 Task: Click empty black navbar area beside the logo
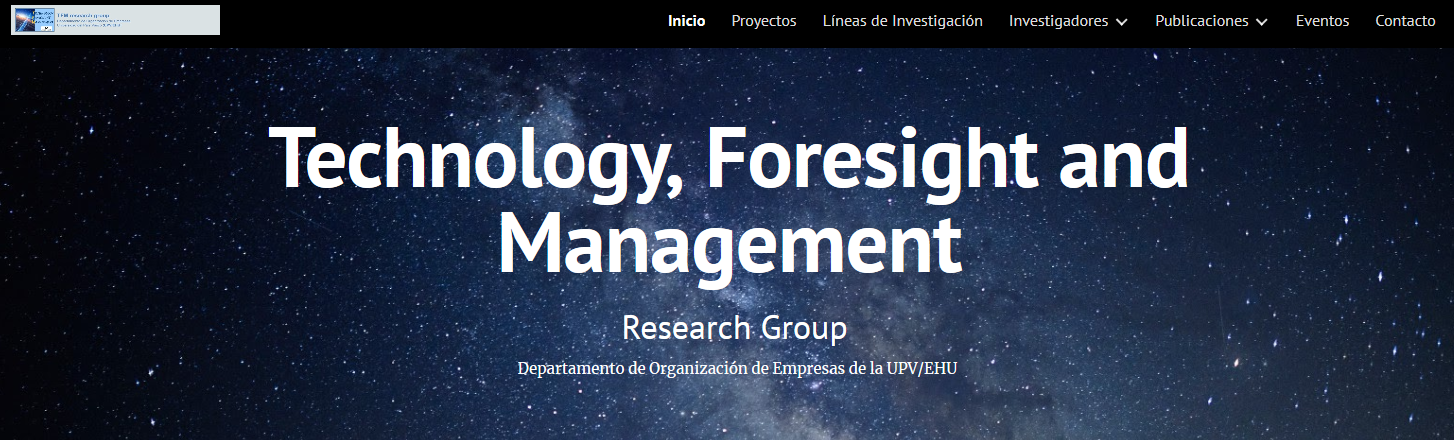click(x=430, y=22)
